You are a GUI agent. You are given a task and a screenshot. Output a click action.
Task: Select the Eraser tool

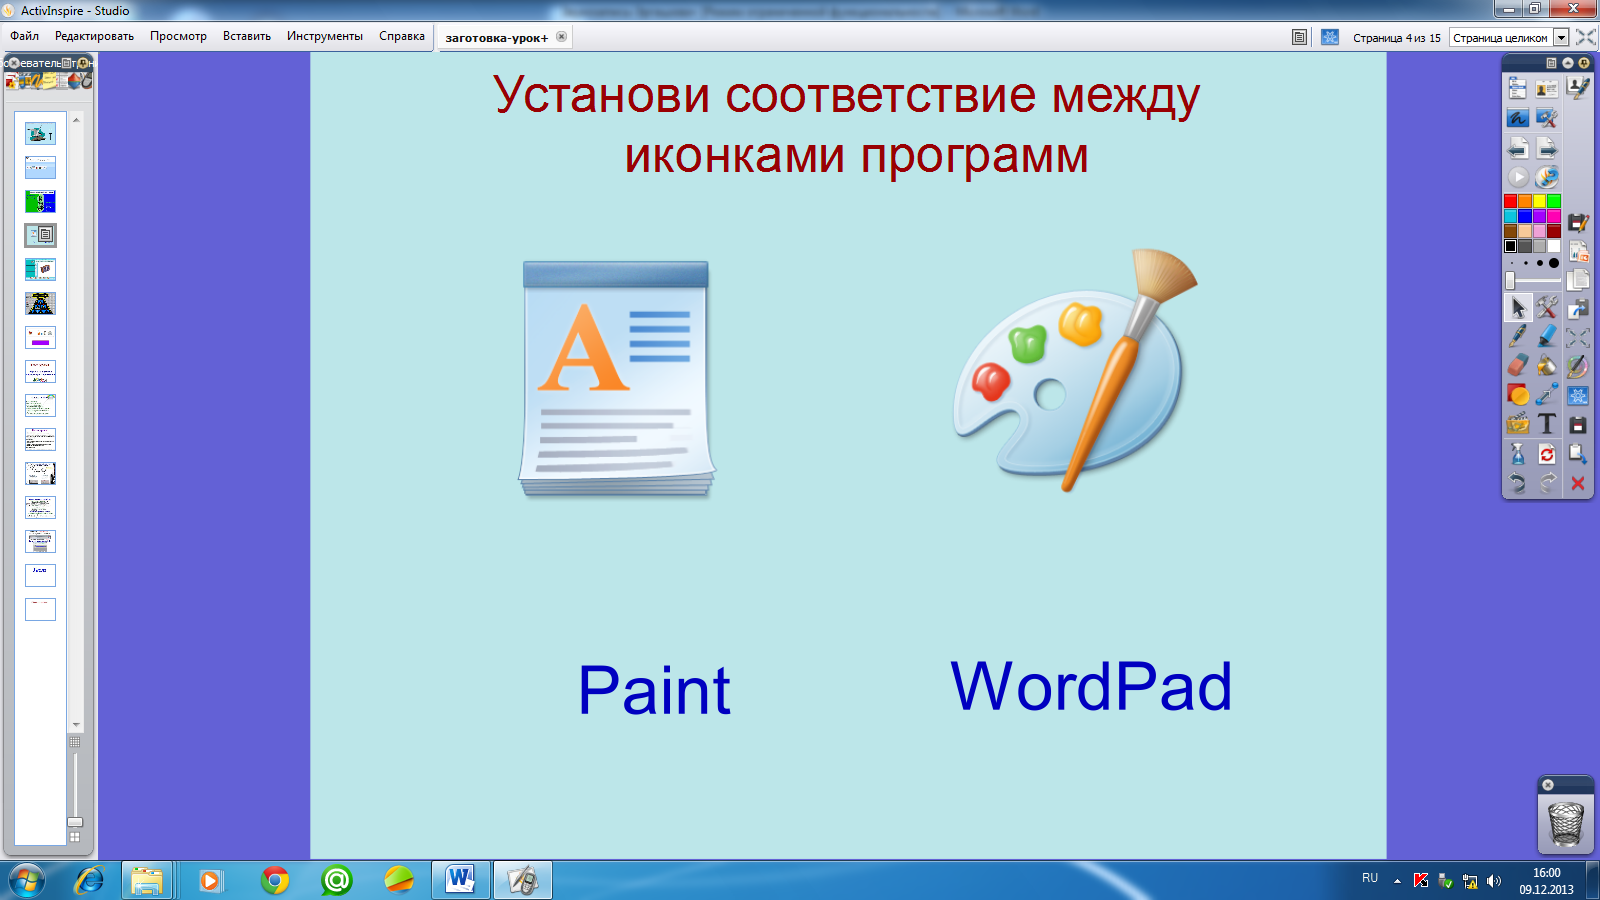point(1518,366)
